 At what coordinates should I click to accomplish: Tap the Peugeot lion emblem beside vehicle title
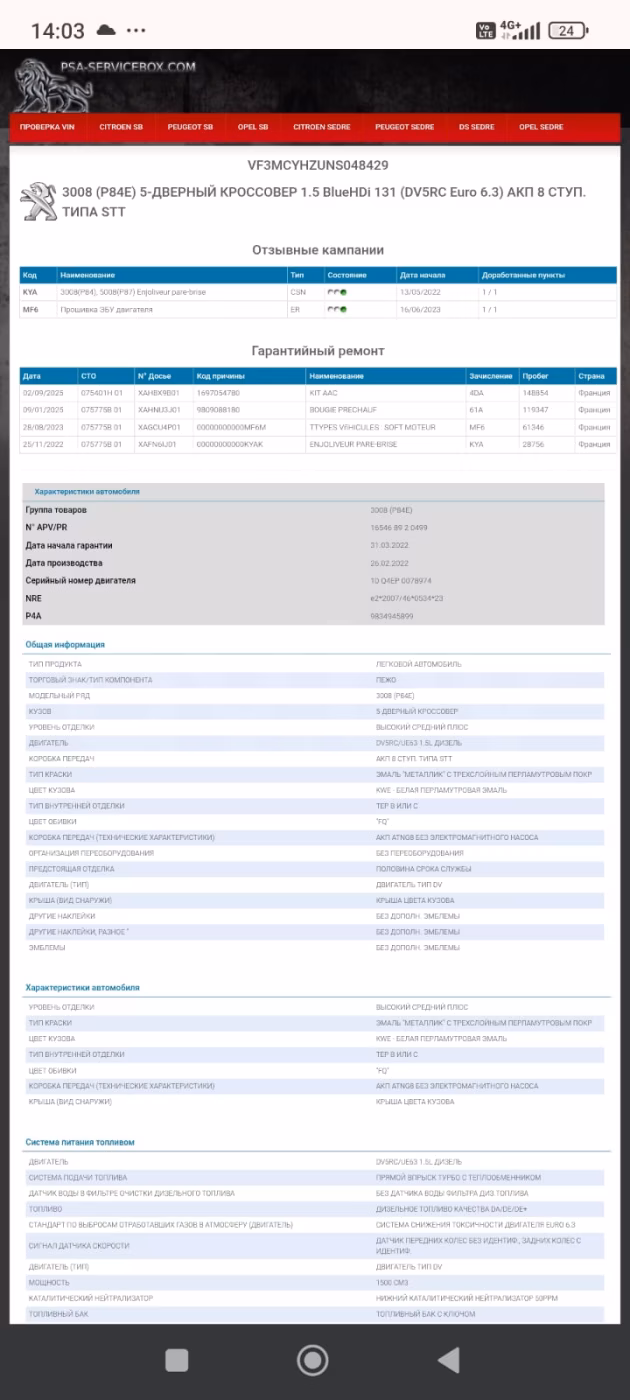tap(39, 201)
